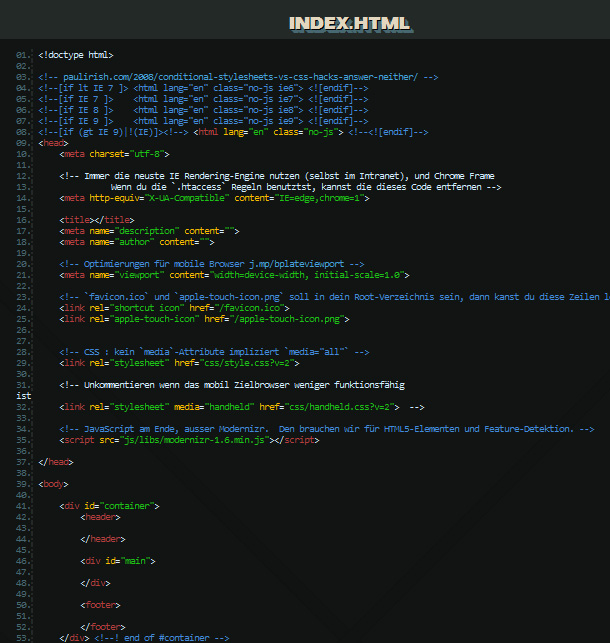Click the meta name="author" line
This screenshot has height=643, width=610.
pos(137,242)
